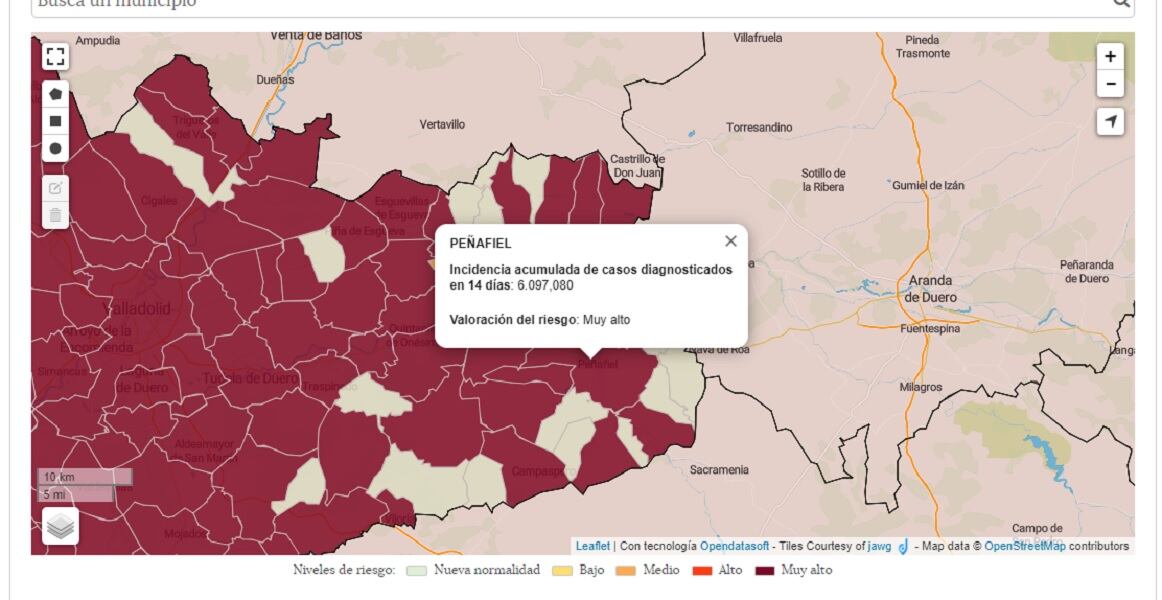Select the draw polygon tool
Screen dimensions: 1162x600
55,93
